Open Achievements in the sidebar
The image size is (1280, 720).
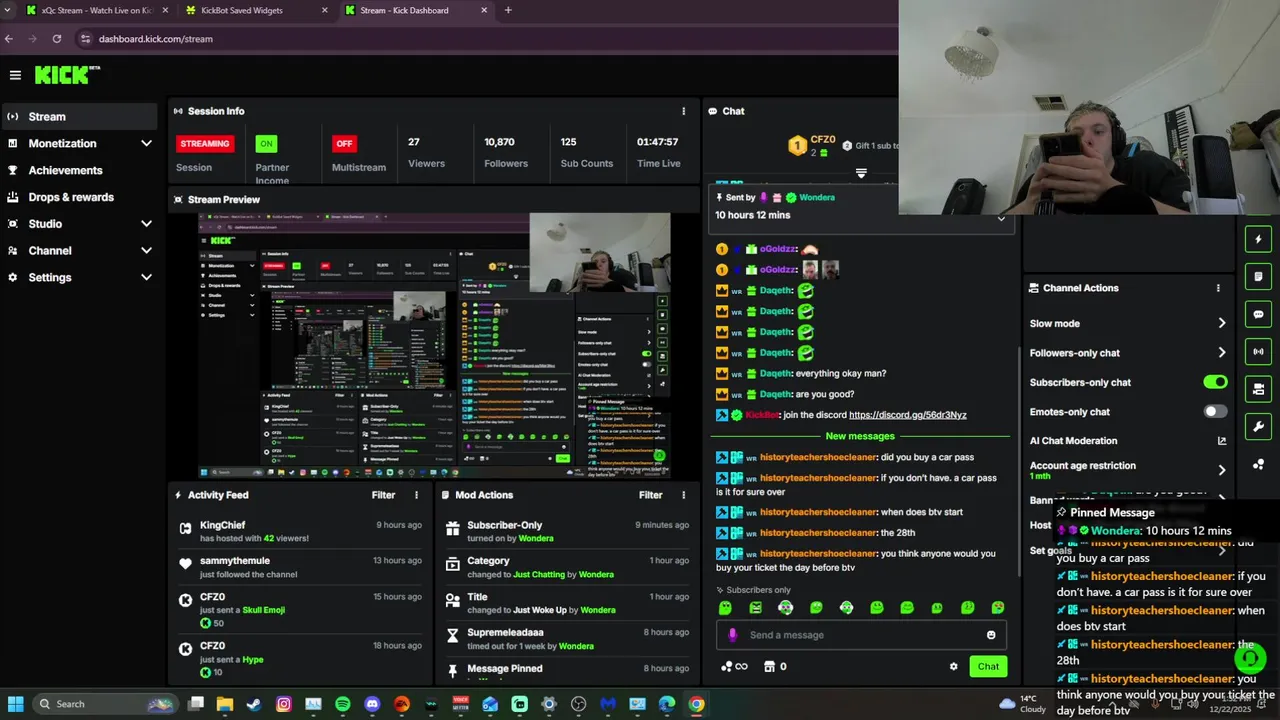pyautogui.click(x=79, y=170)
